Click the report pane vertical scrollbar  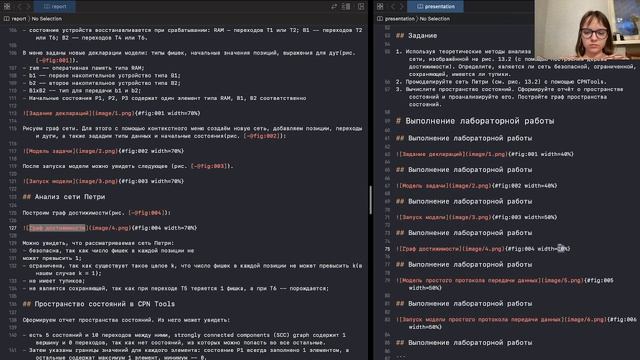(370, 200)
